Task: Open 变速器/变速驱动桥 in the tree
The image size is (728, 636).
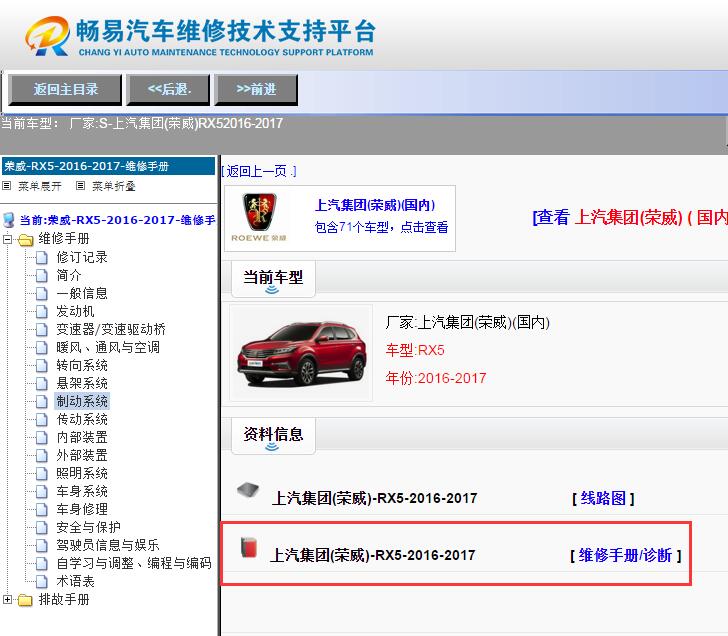Action: pyautogui.click(x=111, y=329)
